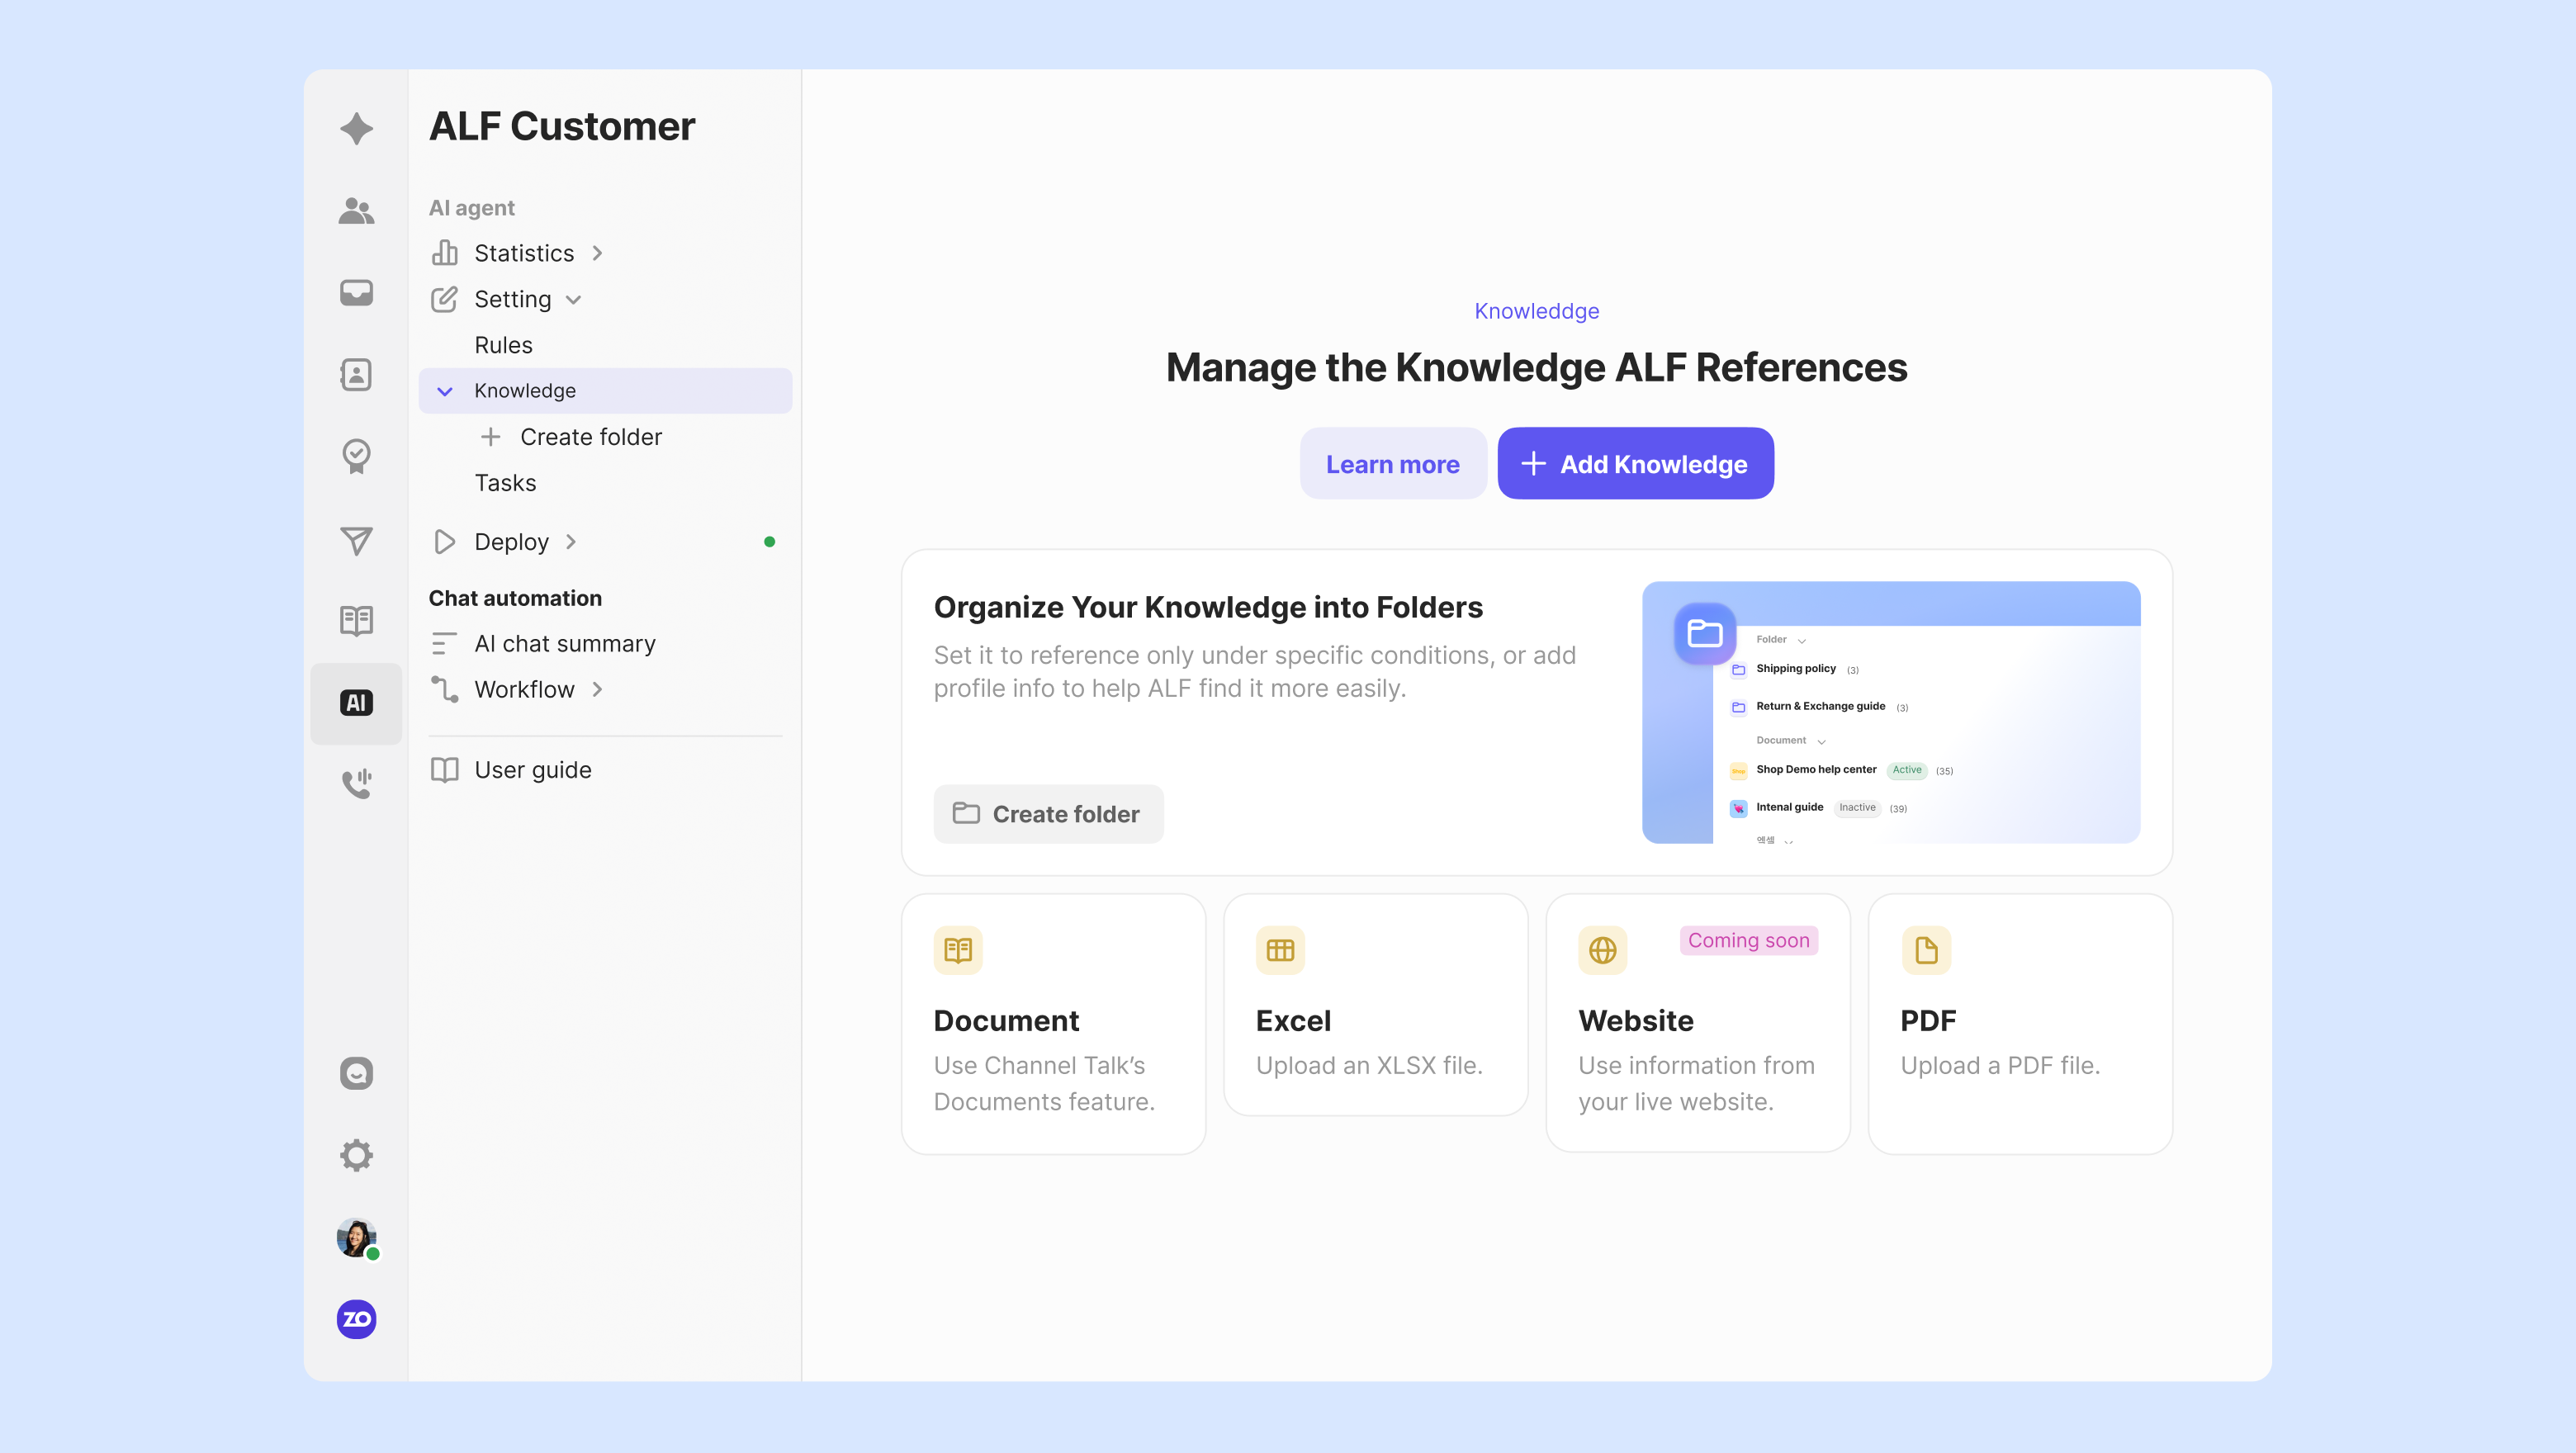Expand the Statistics menu chevron

597,253
